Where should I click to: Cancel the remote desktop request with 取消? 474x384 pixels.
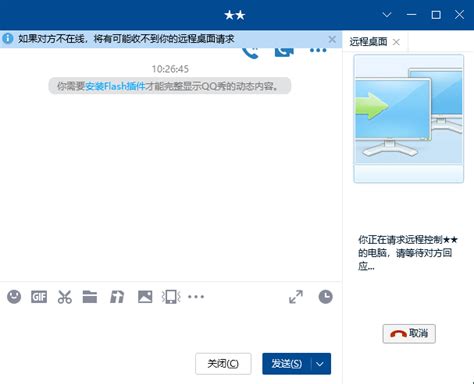point(409,333)
